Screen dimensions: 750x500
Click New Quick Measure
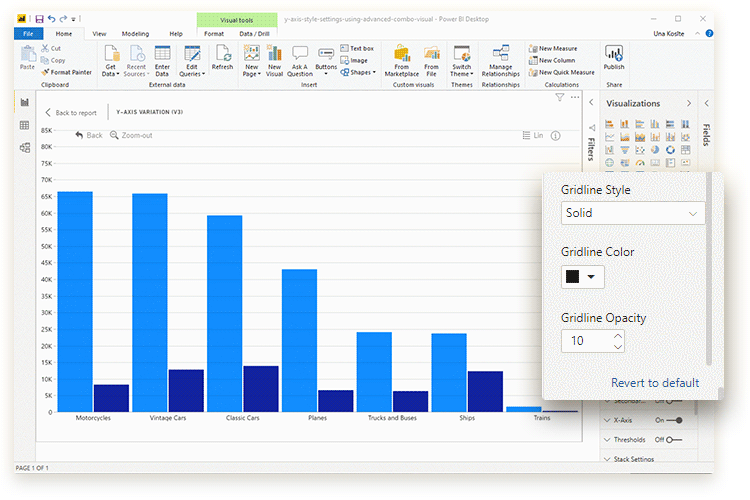coord(562,72)
